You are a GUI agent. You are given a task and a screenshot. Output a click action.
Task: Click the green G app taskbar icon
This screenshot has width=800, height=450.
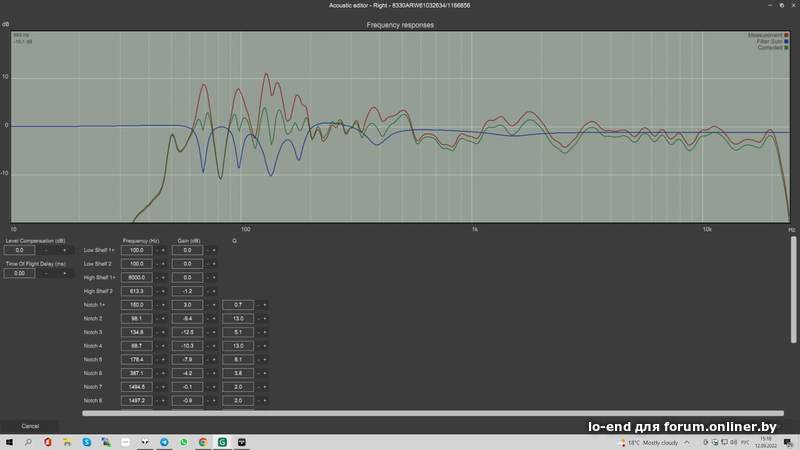(222, 442)
